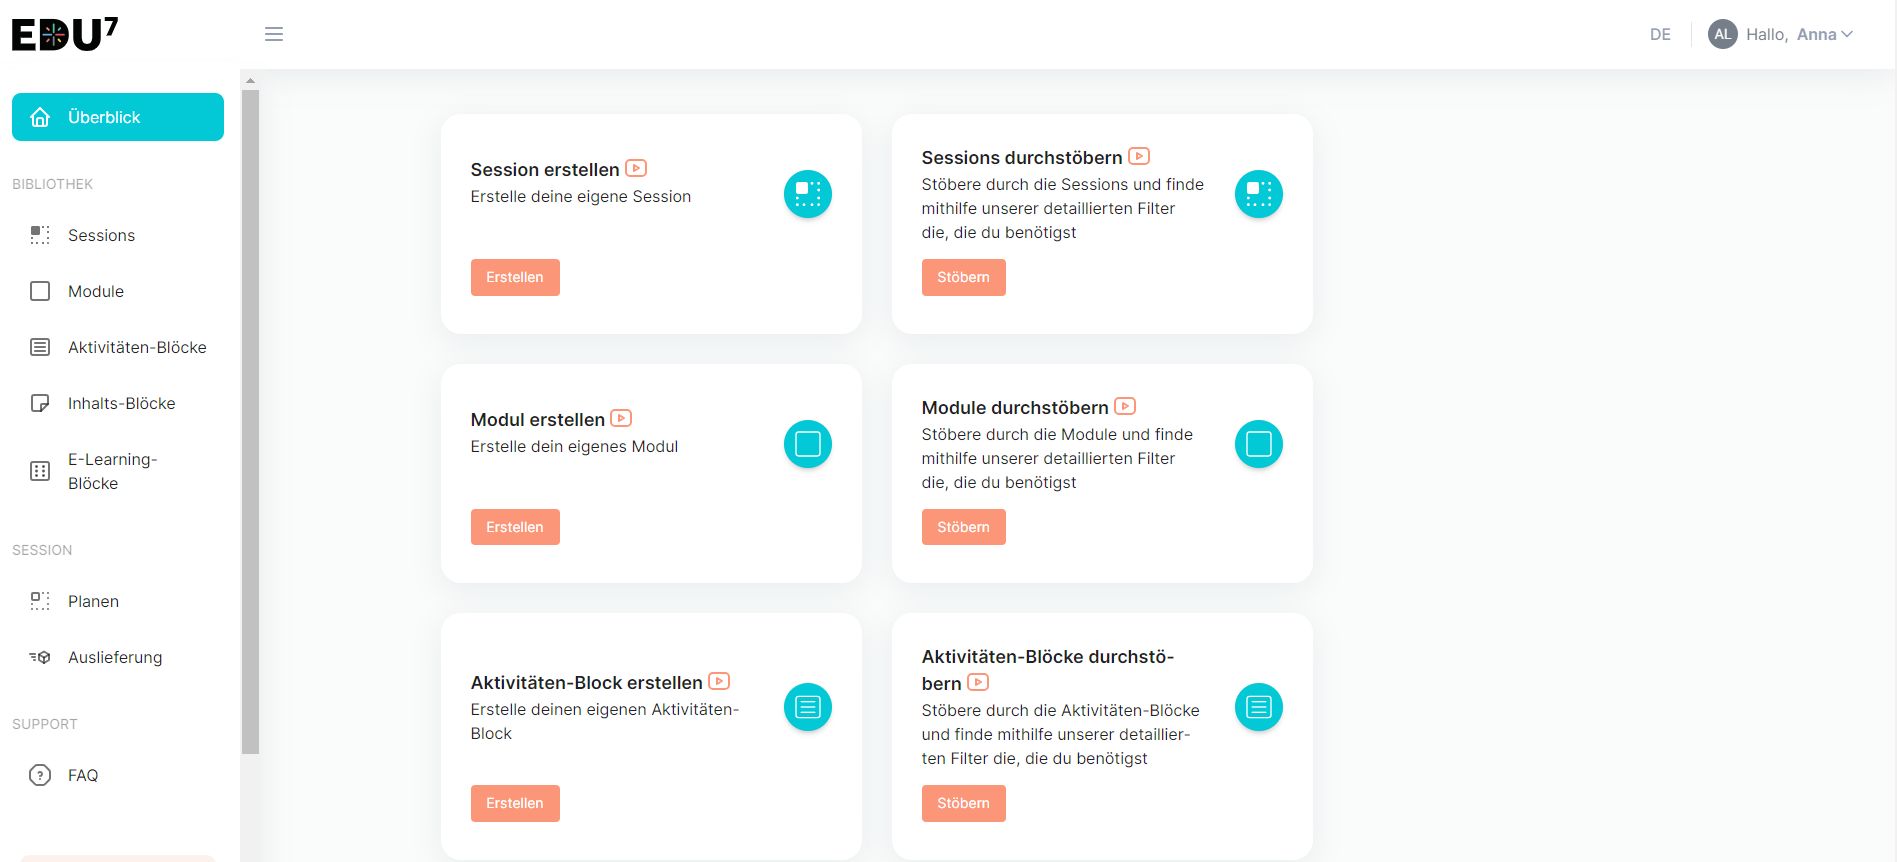Click the EDU7 logo
The height and width of the screenshot is (862, 1897).
pos(65,34)
